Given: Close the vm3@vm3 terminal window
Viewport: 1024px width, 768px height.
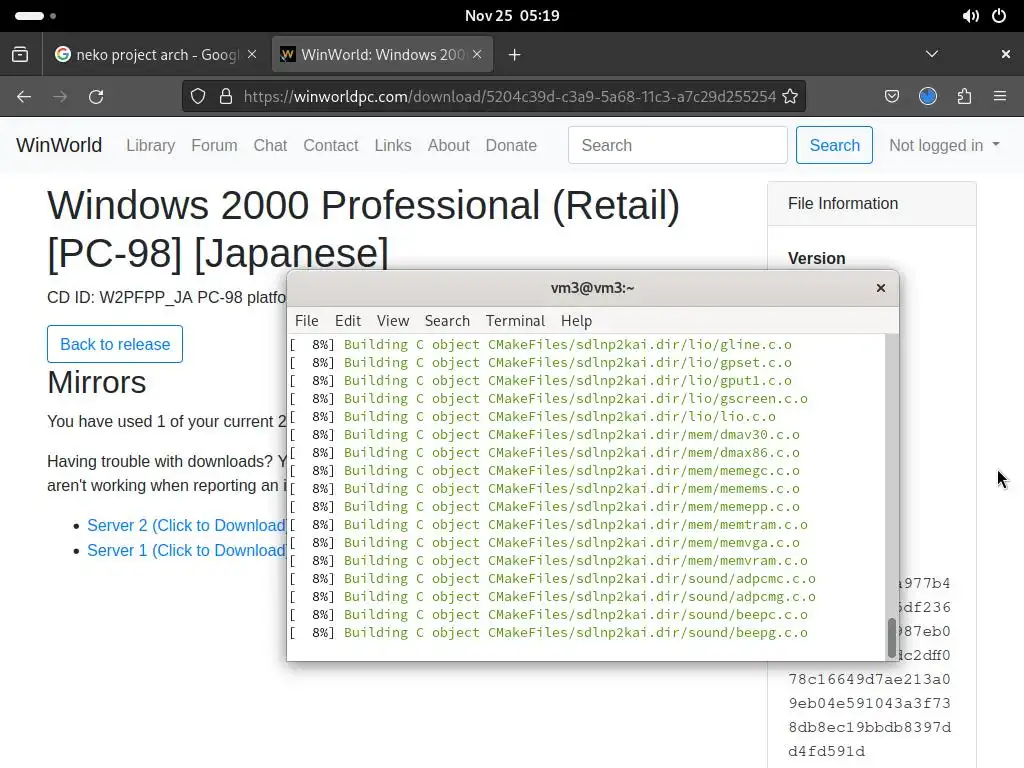Looking at the screenshot, I should pos(880,288).
